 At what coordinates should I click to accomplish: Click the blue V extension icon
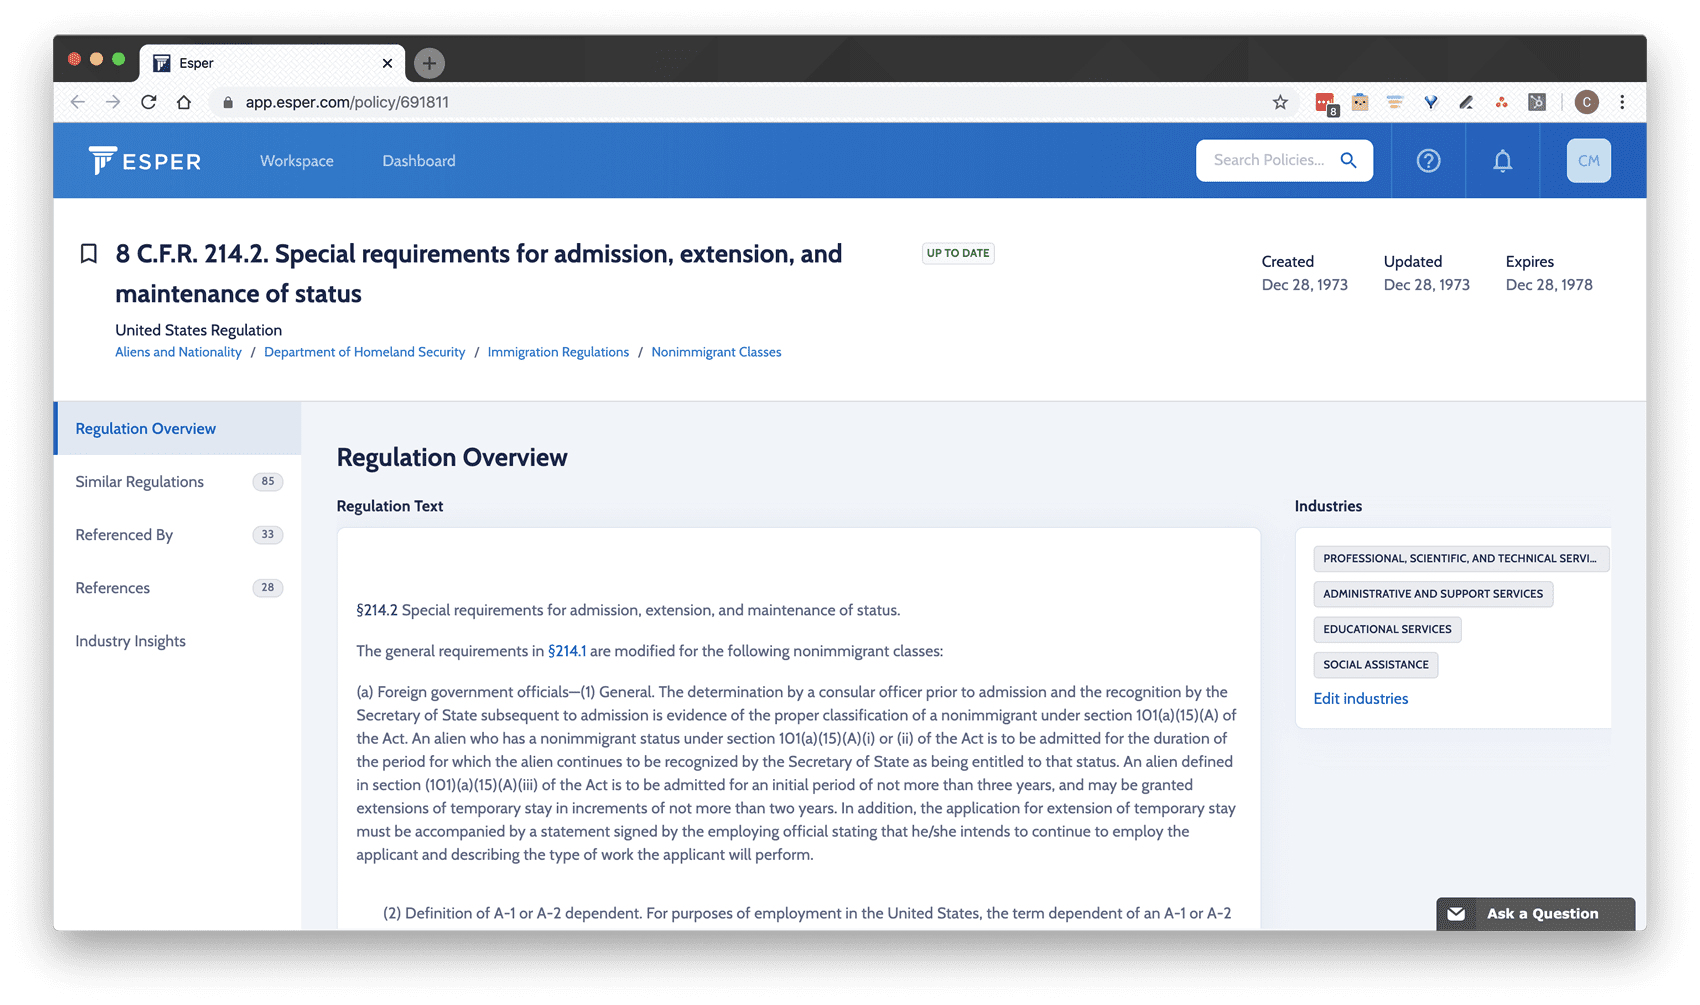(x=1431, y=102)
